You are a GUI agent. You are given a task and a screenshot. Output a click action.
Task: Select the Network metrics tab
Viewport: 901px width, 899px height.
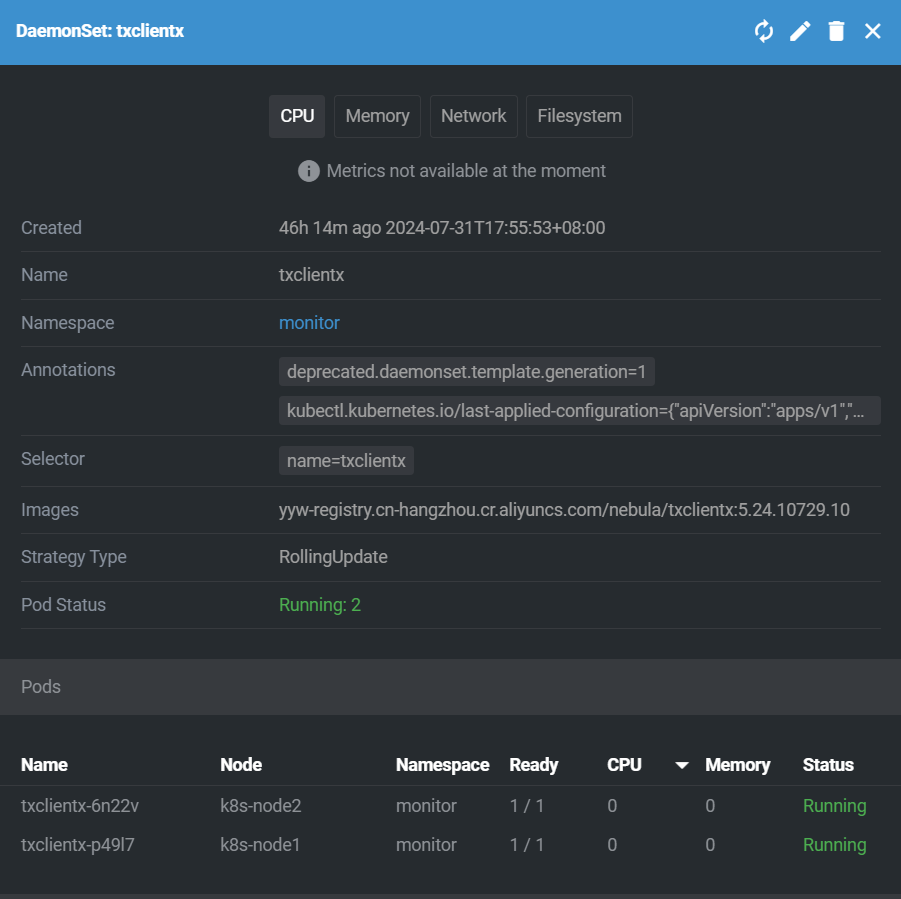[x=473, y=116]
